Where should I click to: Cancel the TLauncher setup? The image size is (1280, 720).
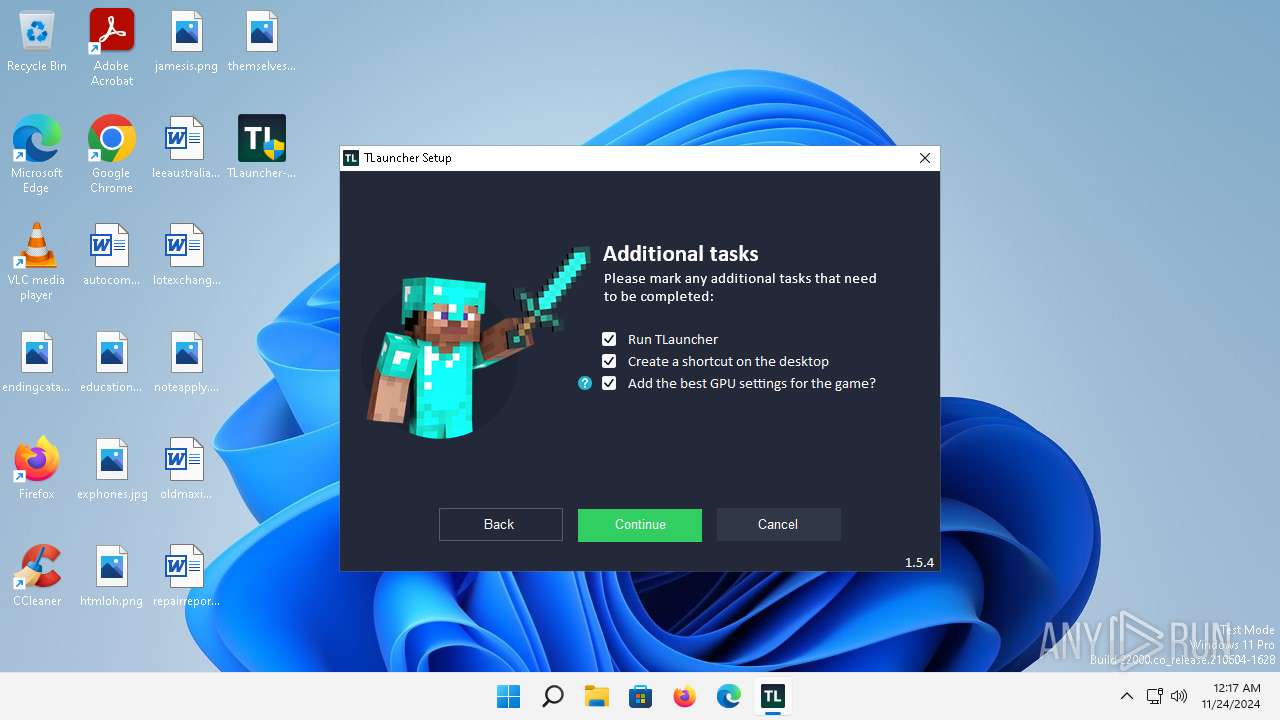(x=778, y=524)
